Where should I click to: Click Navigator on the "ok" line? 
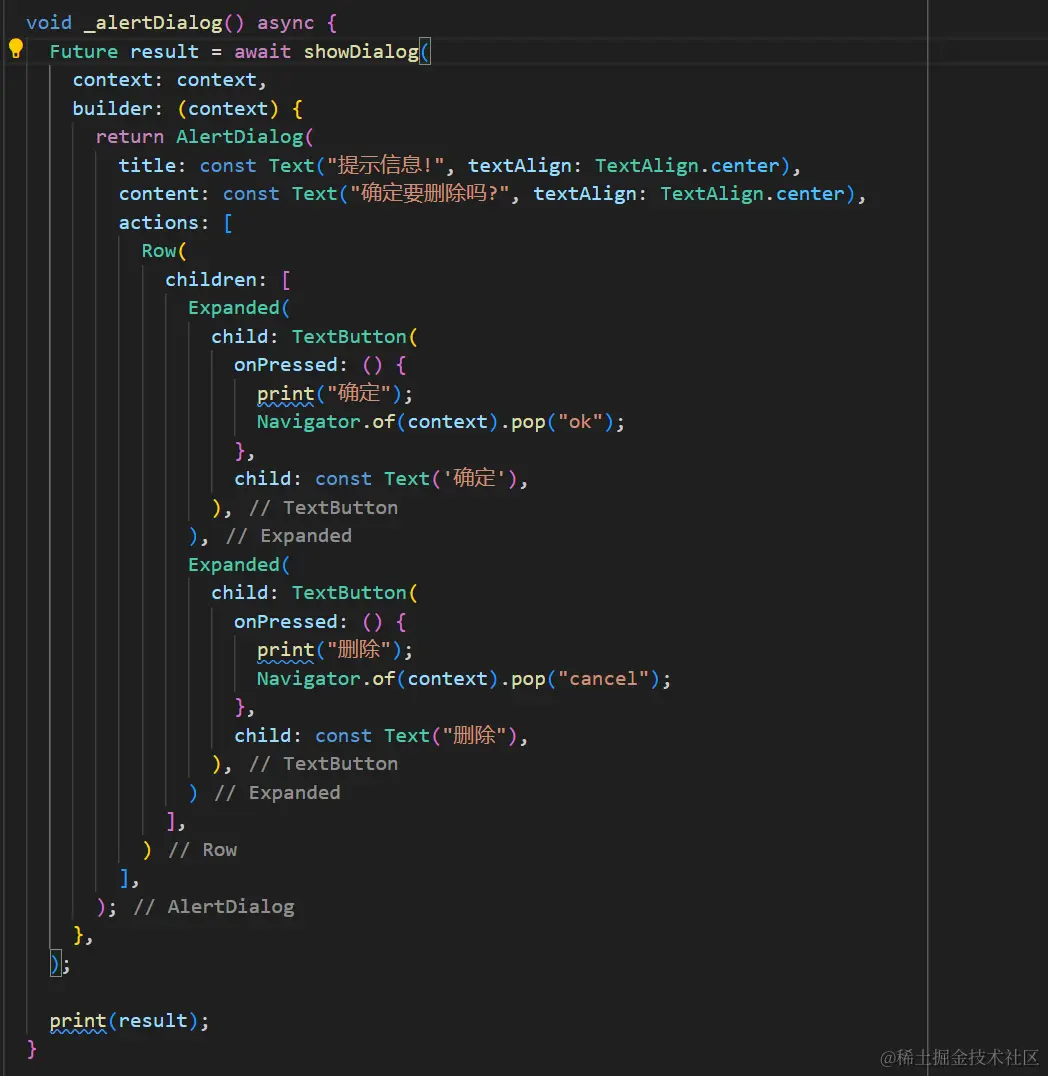308,421
